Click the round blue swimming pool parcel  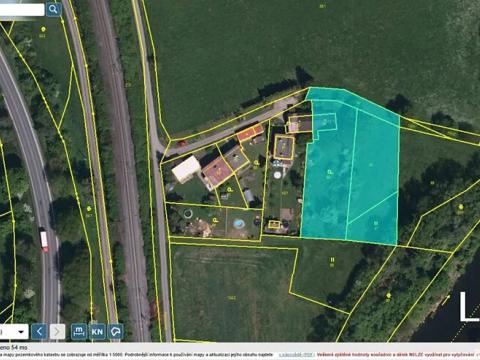[x=238, y=223]
